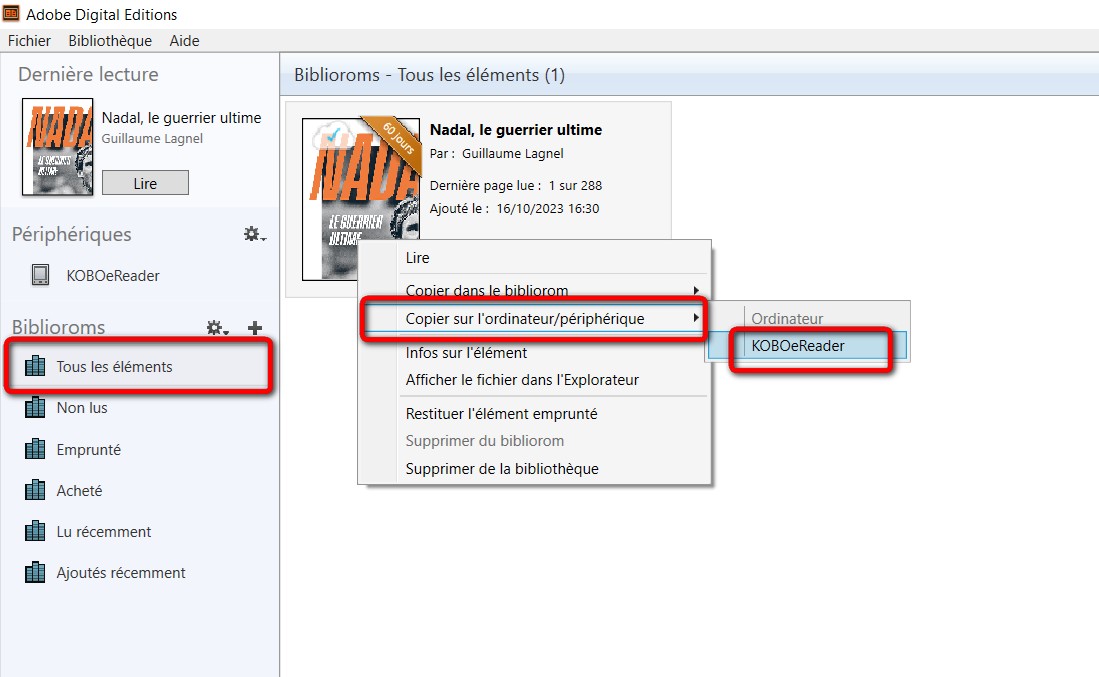Select the Non lus bookshelf icon
Viewport: 1099px width, 677px height.
pos(36,408)
